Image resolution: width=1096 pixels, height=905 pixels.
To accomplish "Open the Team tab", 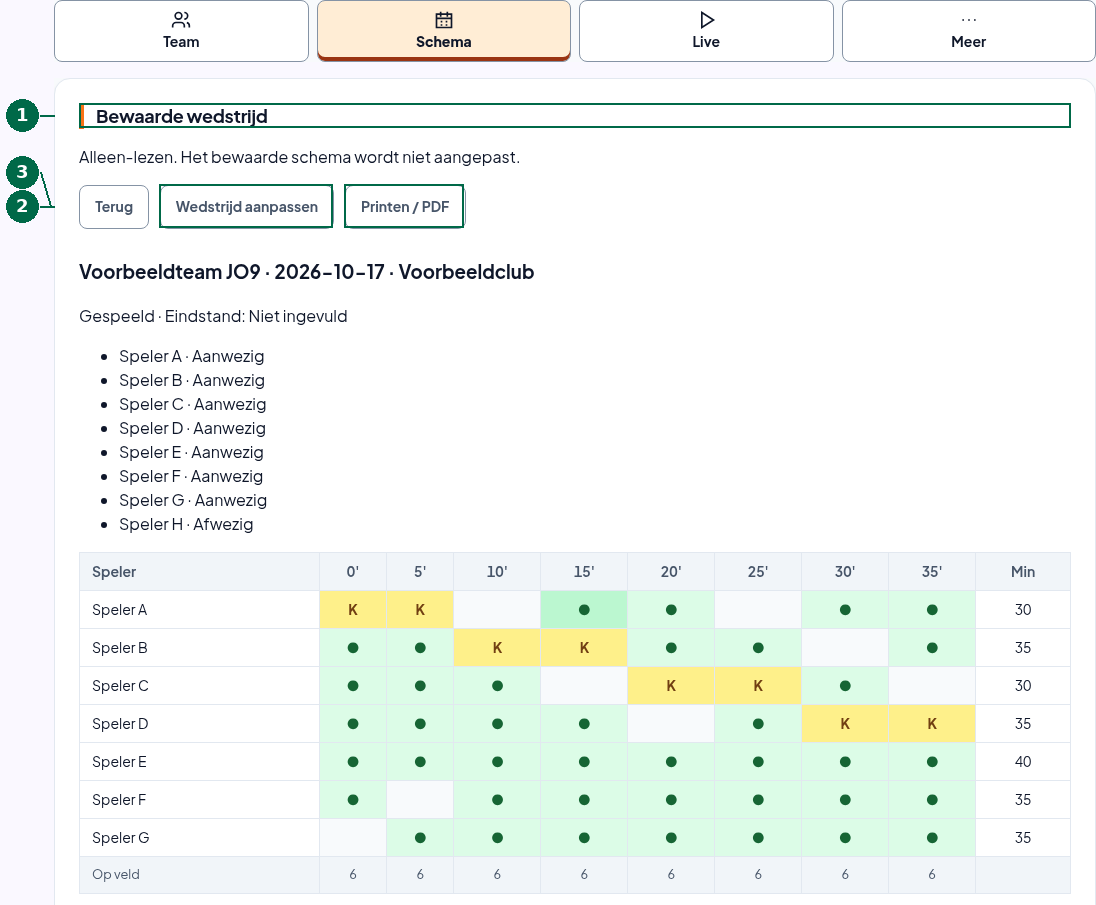I will pyautogui.click(x=181, y=31).
